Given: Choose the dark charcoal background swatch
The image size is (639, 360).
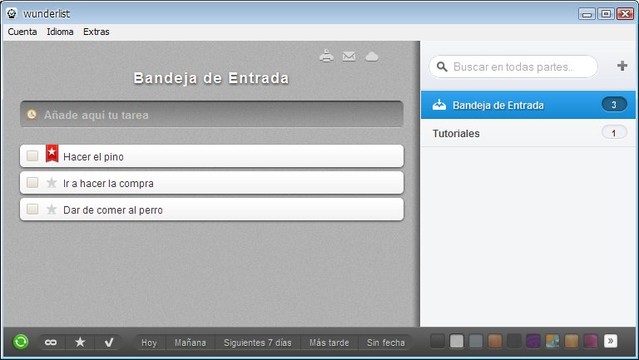Looking at the screenshot, I should [x=514, y=341].
